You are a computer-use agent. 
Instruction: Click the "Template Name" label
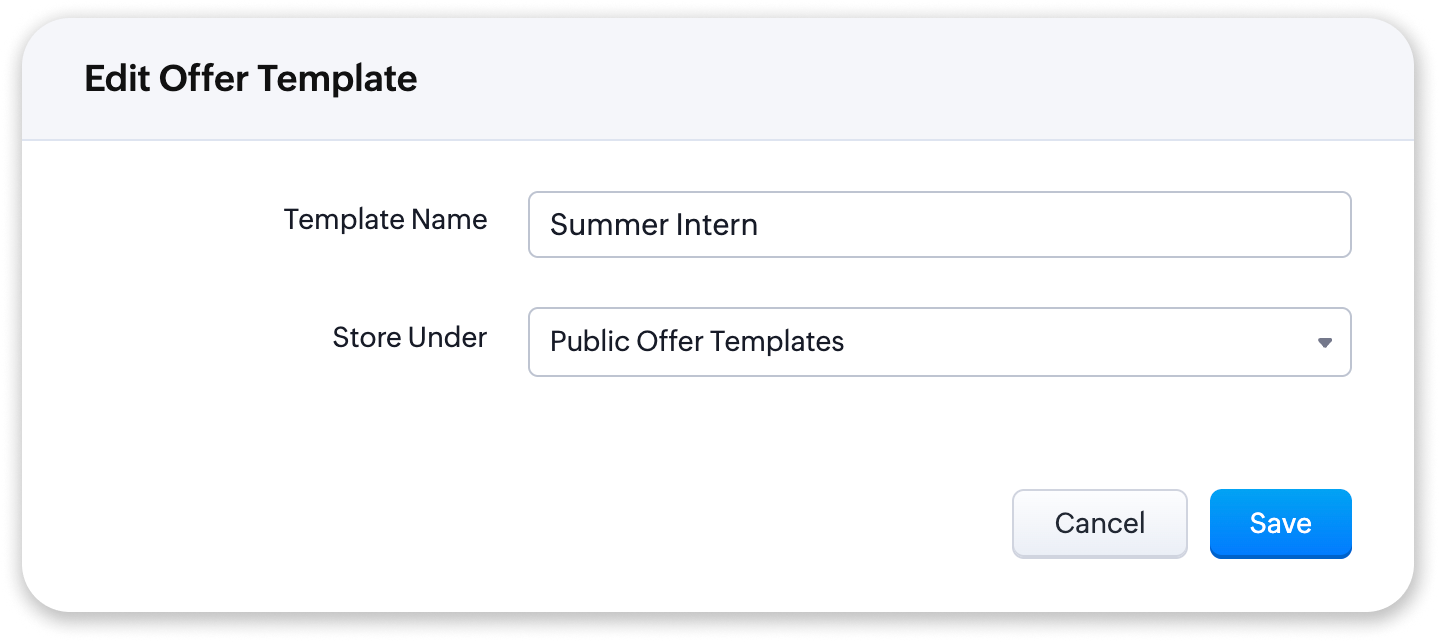[x=385, y=220]
